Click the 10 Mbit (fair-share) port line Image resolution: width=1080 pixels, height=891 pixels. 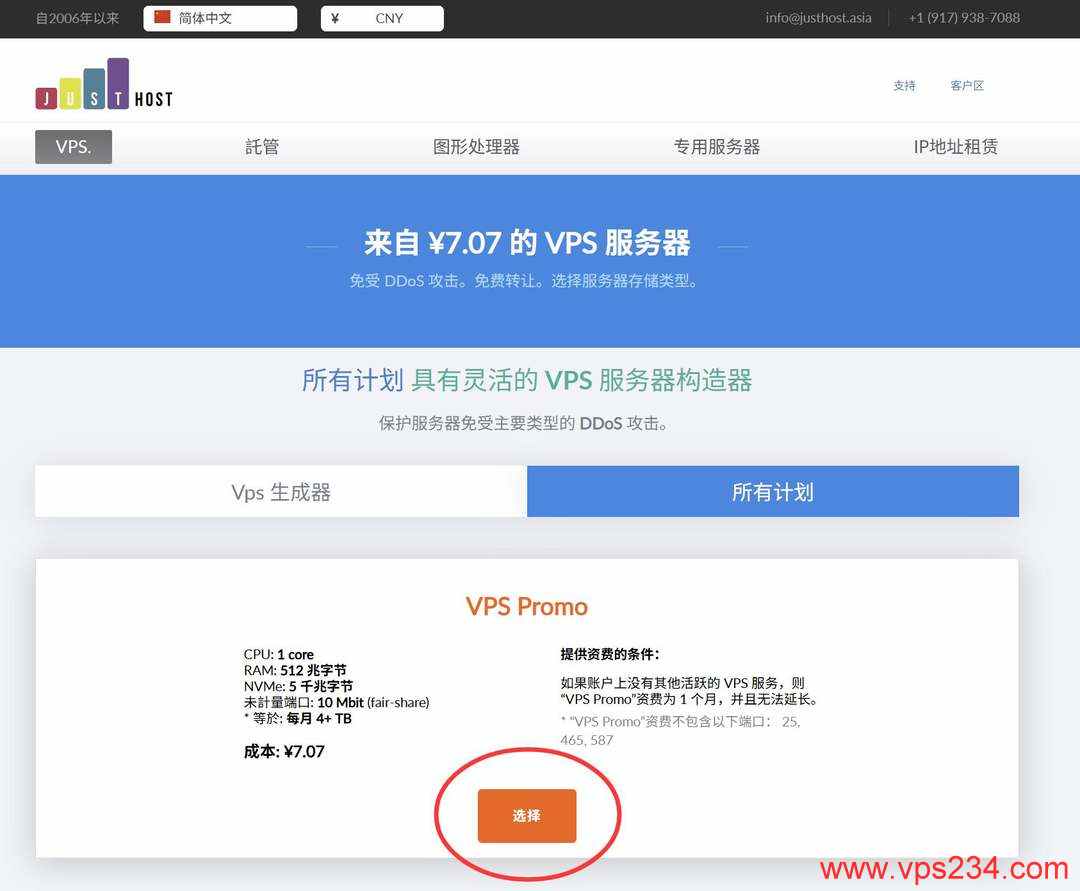pyautogui.click(x=336, y=702)
